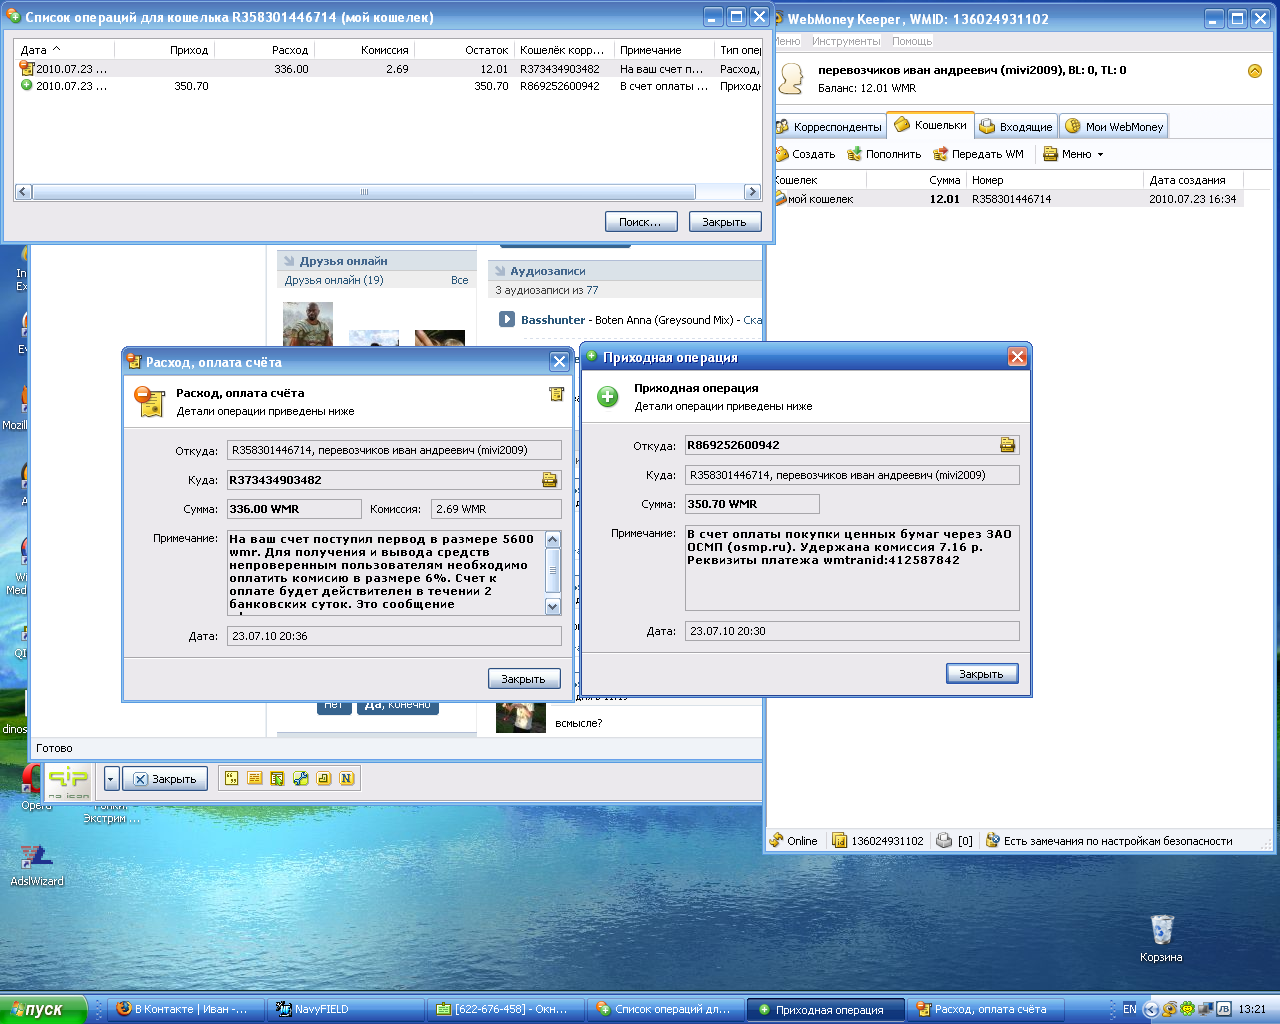1280x1024 pixels.
Task: Select the 350.70 income row in operations list
Action: (389, 86)
